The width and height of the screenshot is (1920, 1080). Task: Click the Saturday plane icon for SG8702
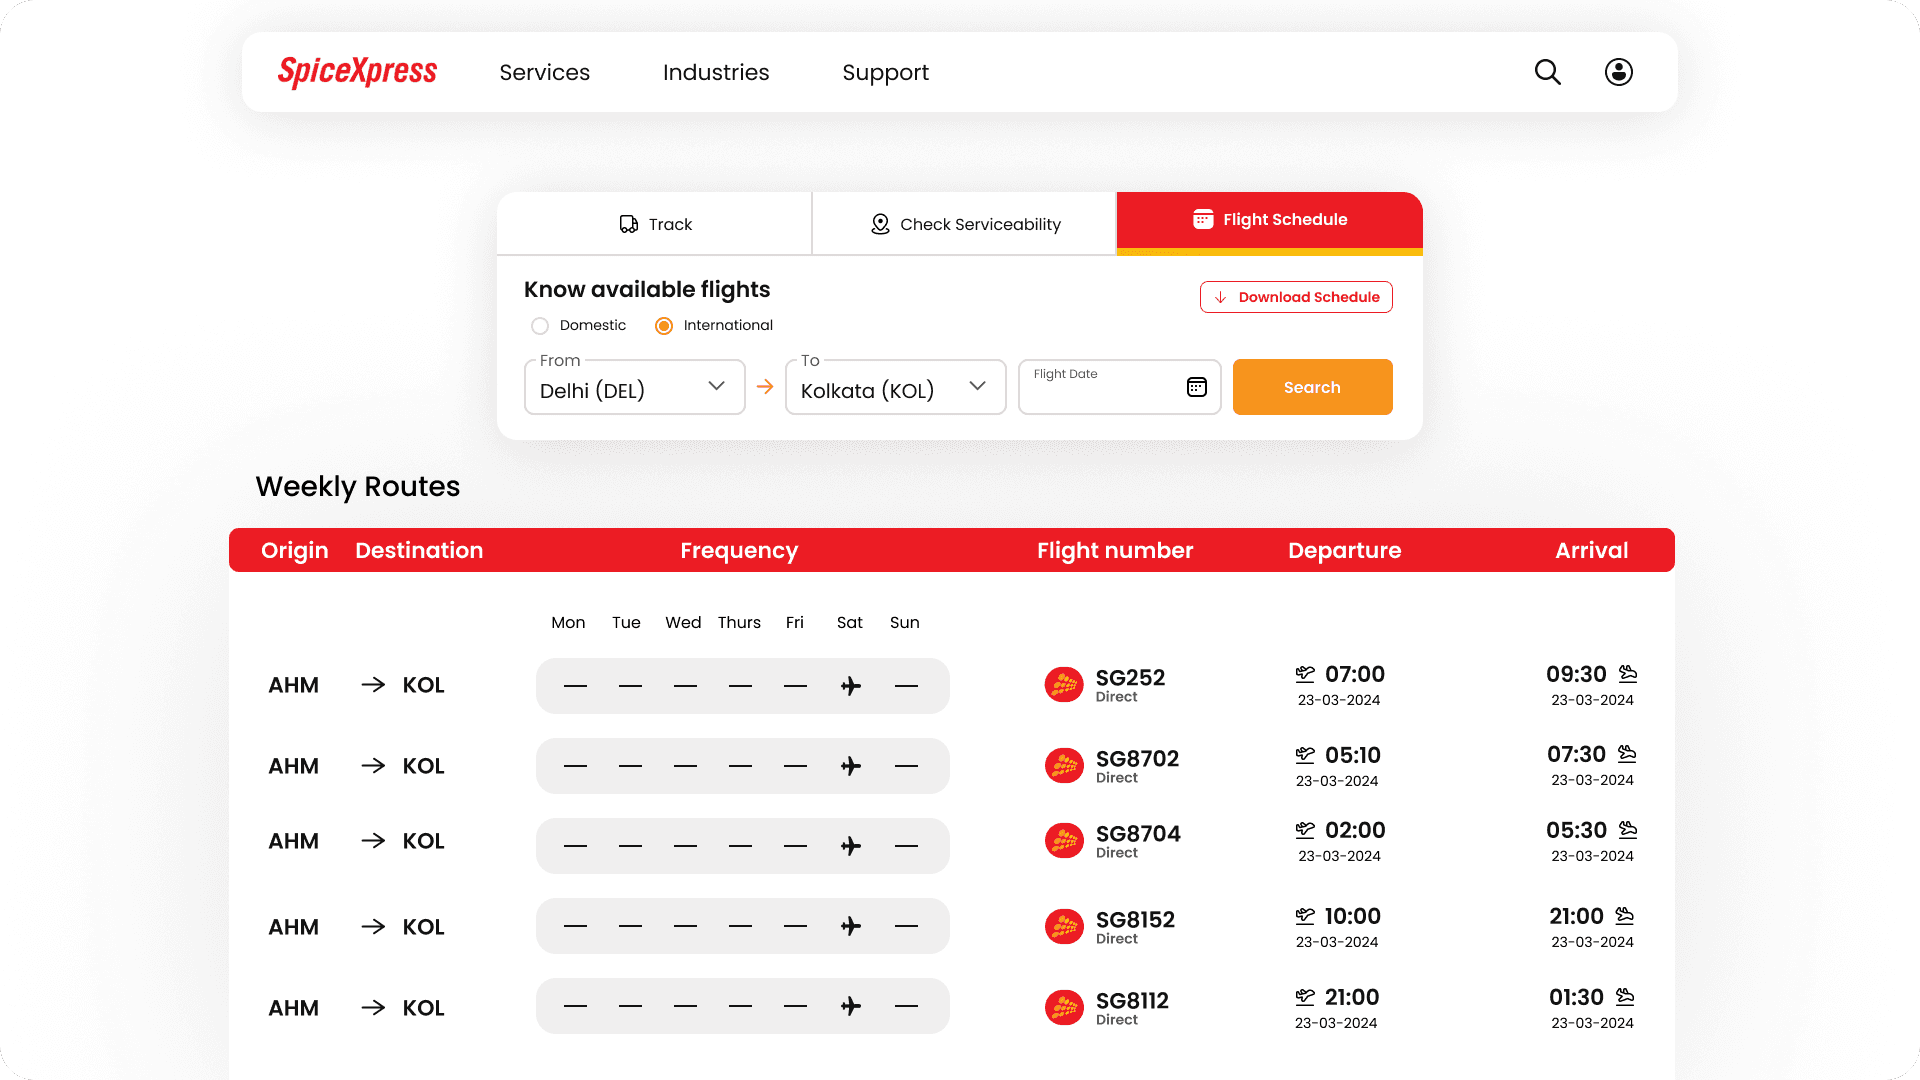(850, 766)
